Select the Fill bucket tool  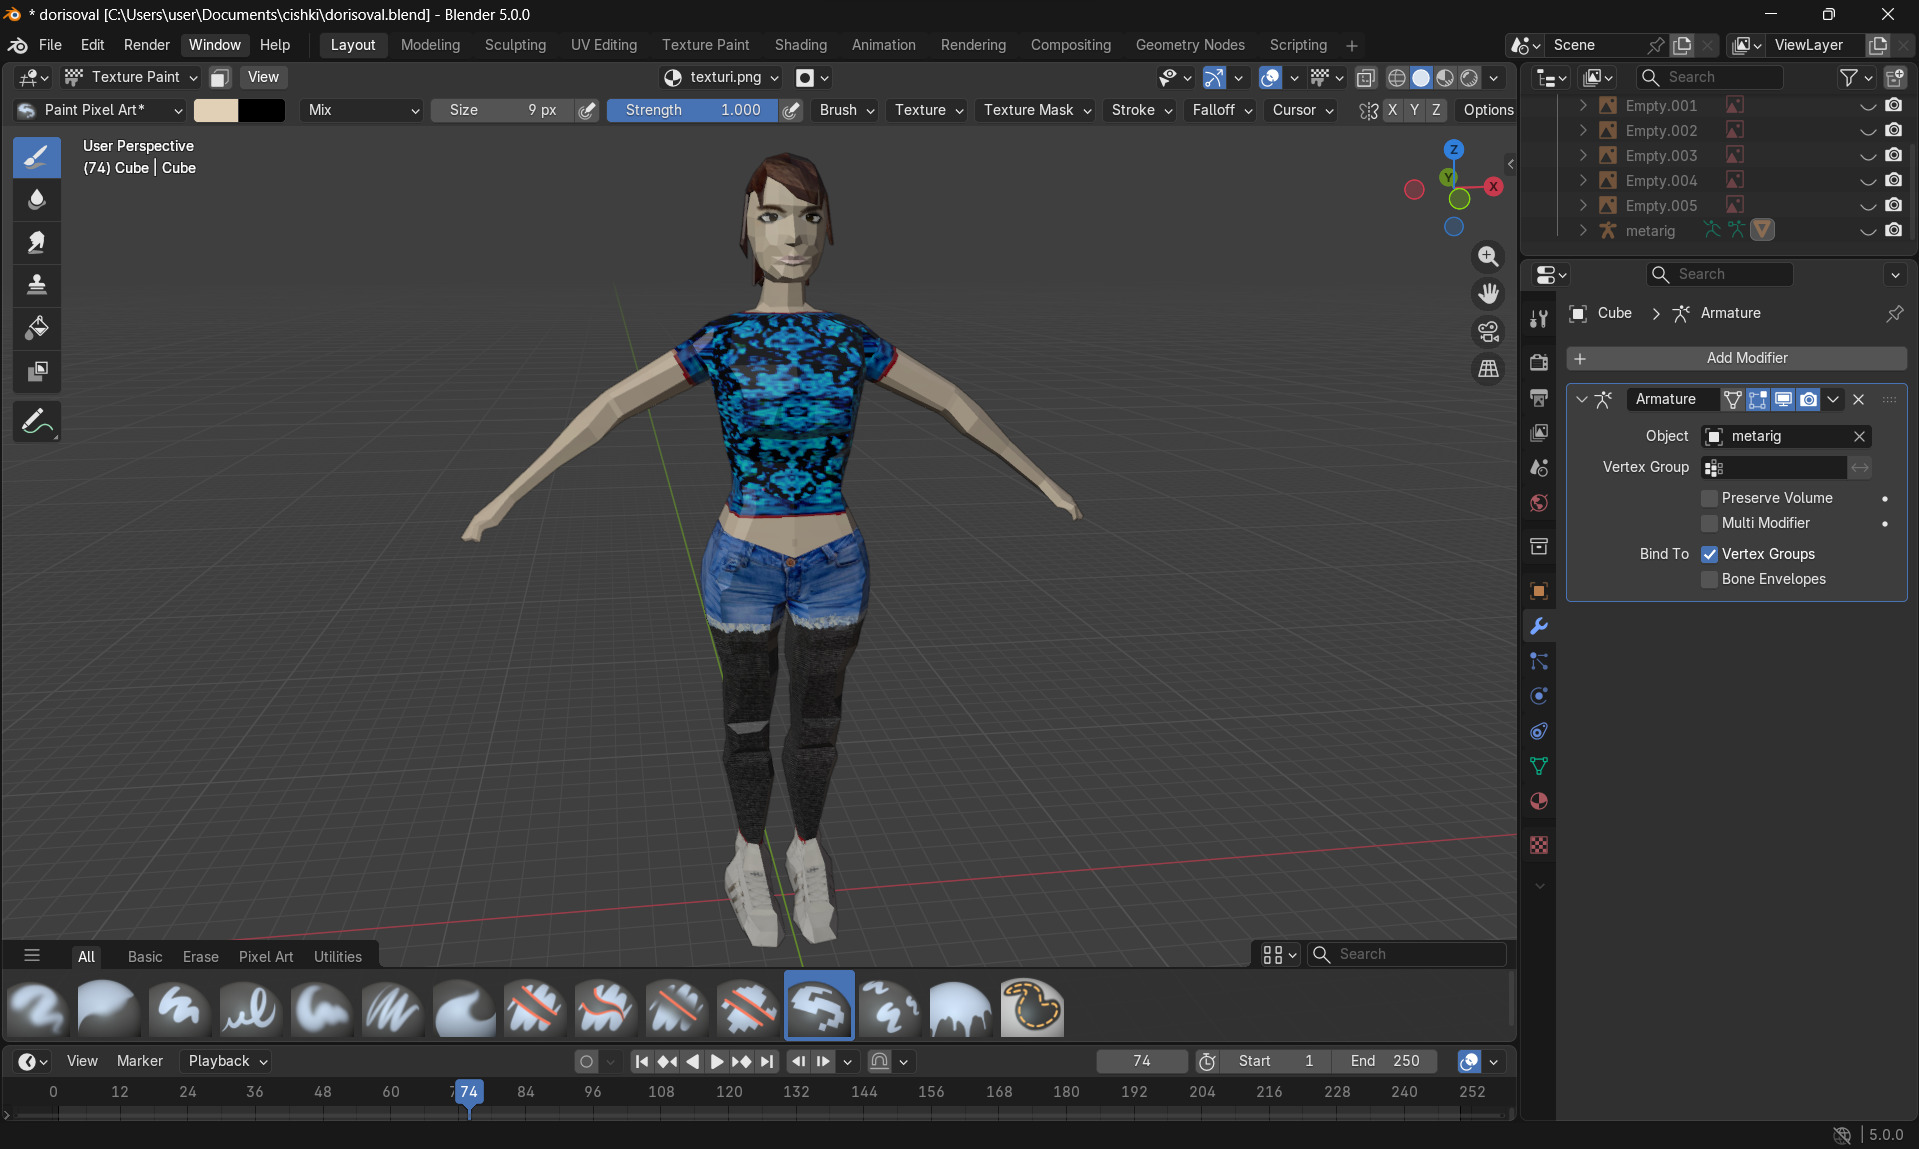pos(37,328)
